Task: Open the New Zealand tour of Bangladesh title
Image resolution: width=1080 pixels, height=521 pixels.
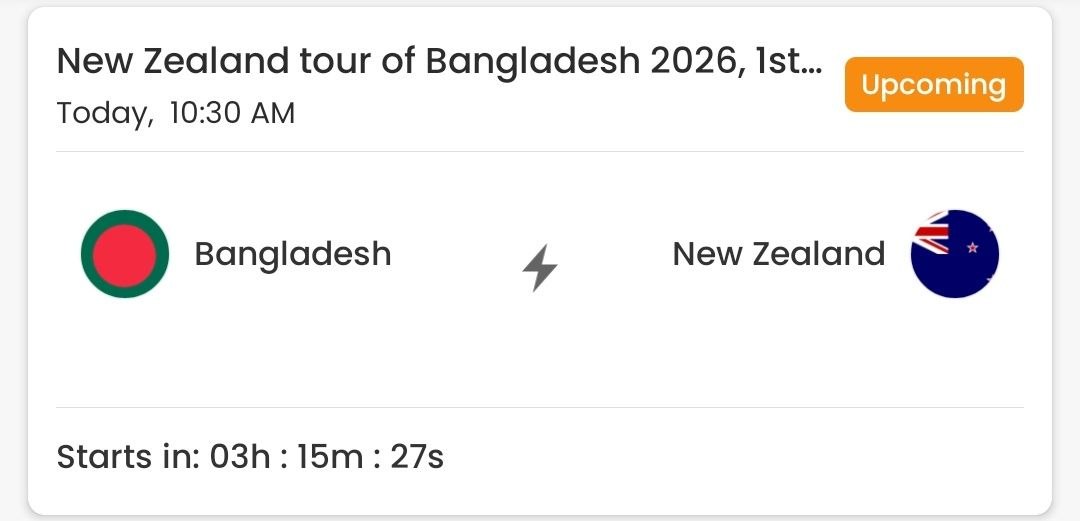Action: 440,62
